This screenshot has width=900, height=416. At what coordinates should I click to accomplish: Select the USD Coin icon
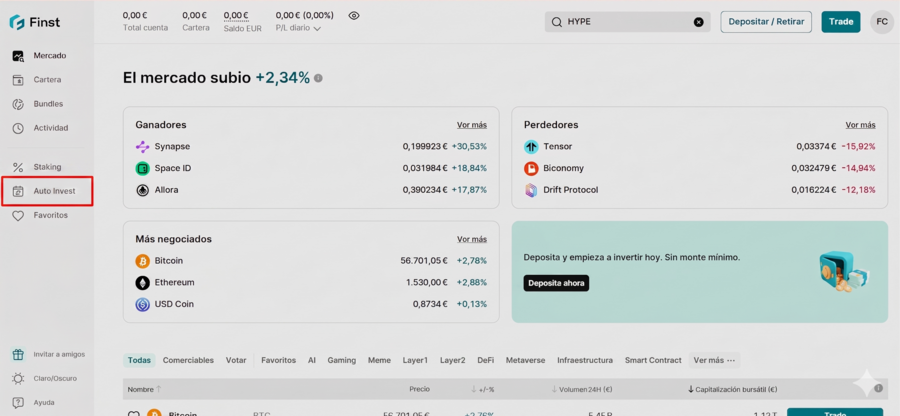(142, 304)
